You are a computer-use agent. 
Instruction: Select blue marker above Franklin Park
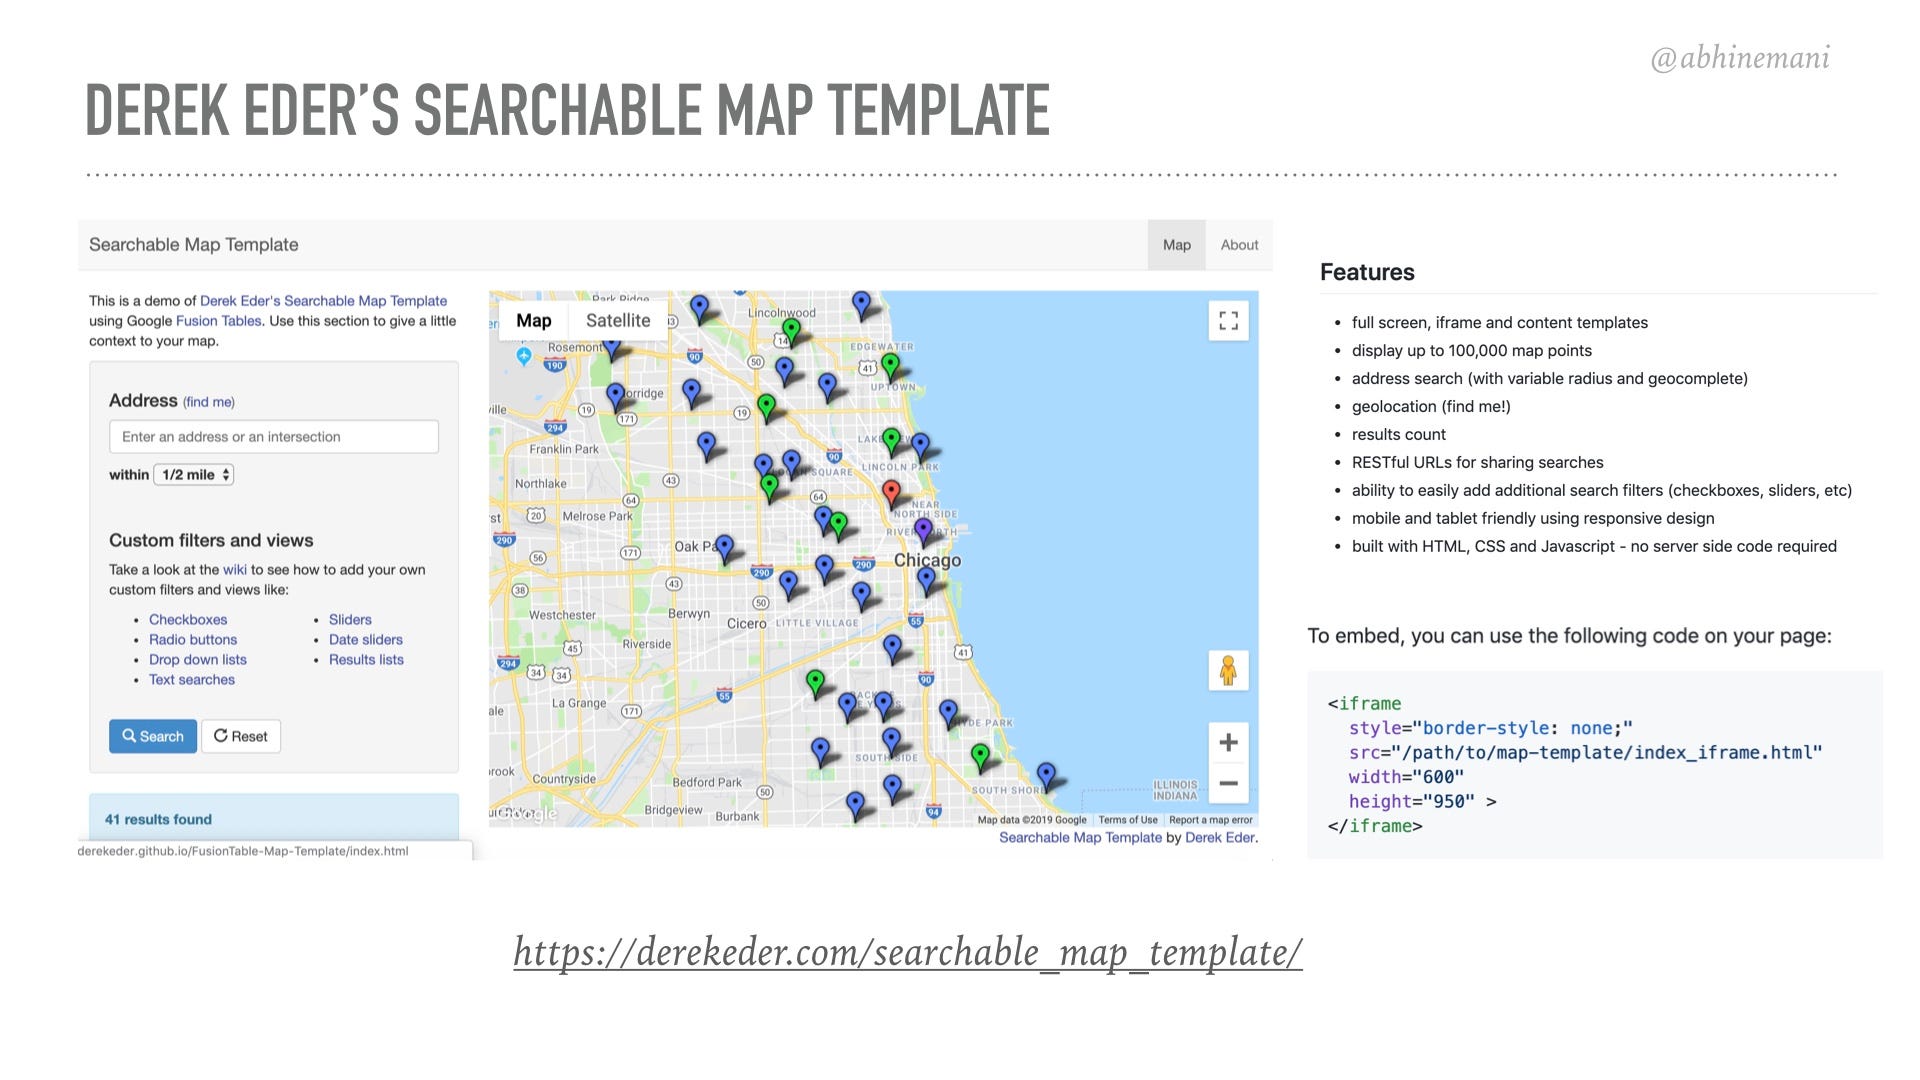click(616, 397)
